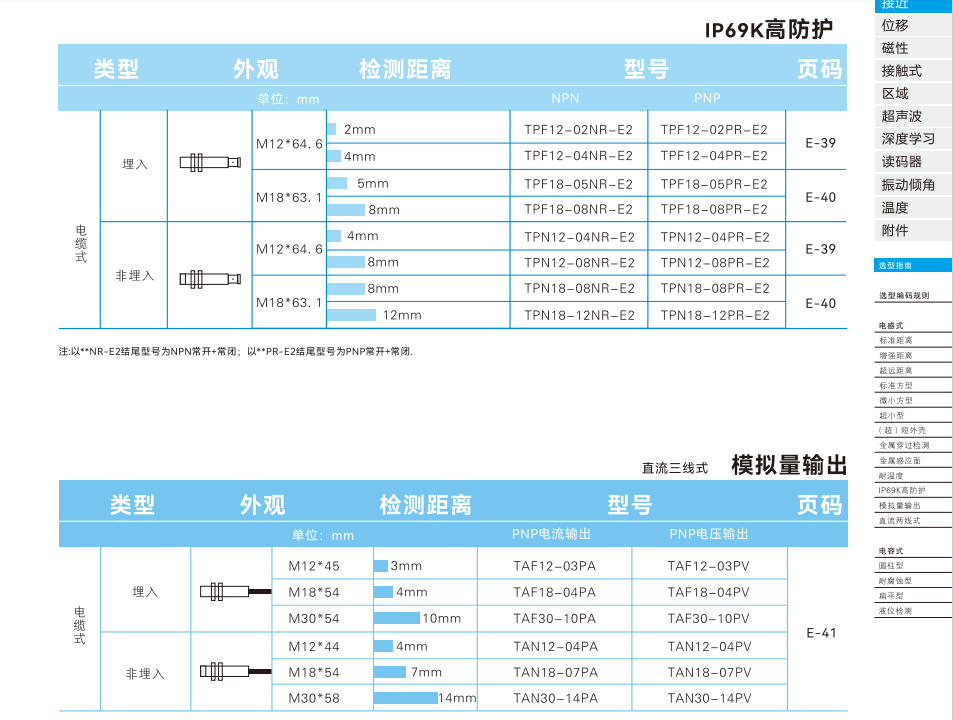The image size is (953, 720).
Task: Jump to the 附件 tab
Action: point(895,230)
